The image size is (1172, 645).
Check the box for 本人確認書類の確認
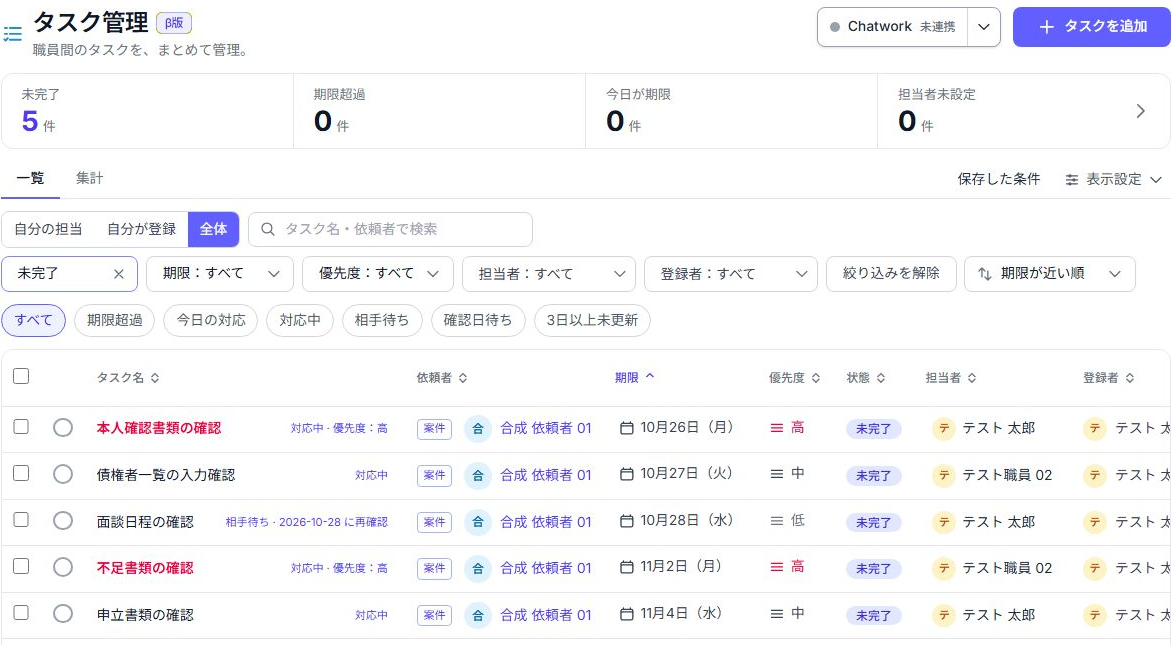pyautogui.click(x=21, y=427)
